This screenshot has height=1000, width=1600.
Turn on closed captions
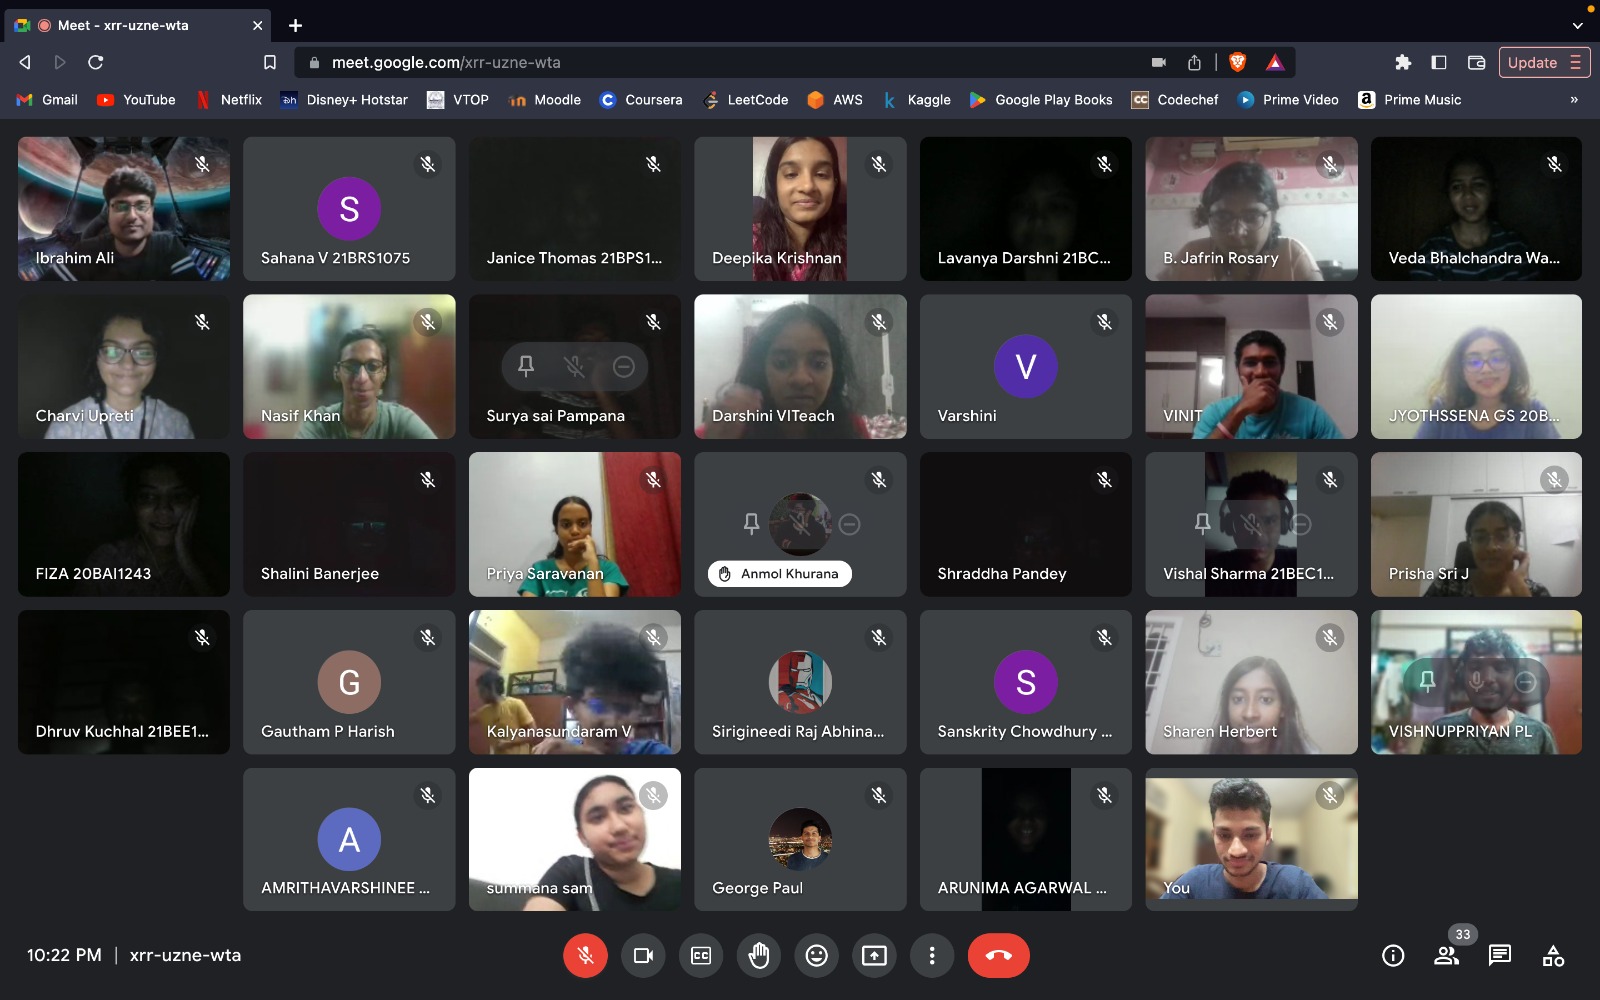(701, 956)
